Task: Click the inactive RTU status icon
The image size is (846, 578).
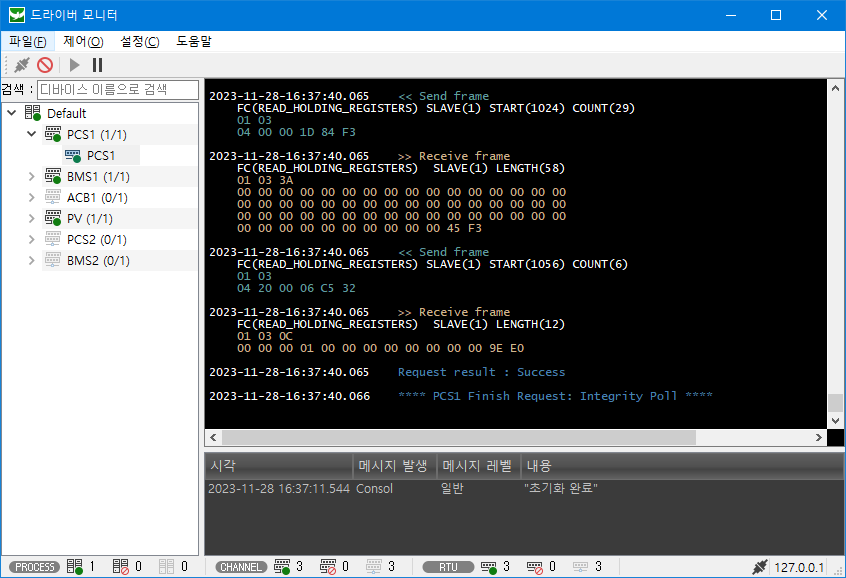Action: coord(581,567)
